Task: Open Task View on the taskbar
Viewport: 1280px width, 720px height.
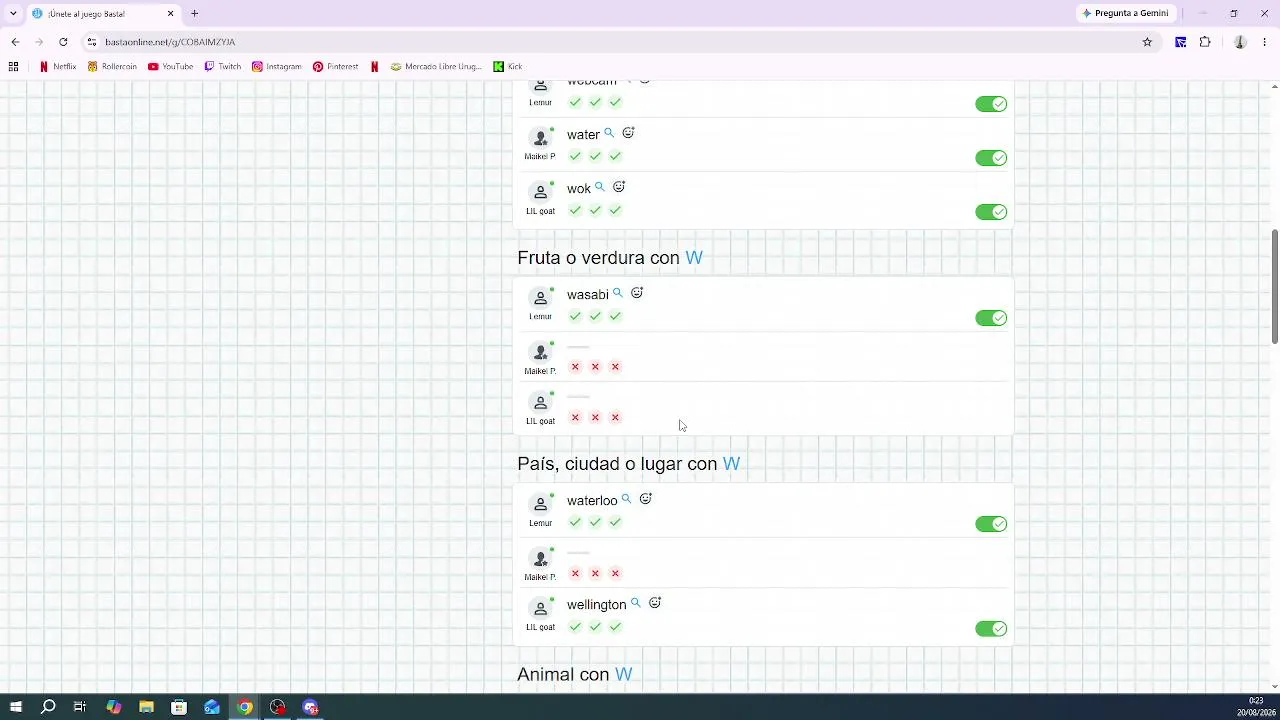Action: coord(80,707)
